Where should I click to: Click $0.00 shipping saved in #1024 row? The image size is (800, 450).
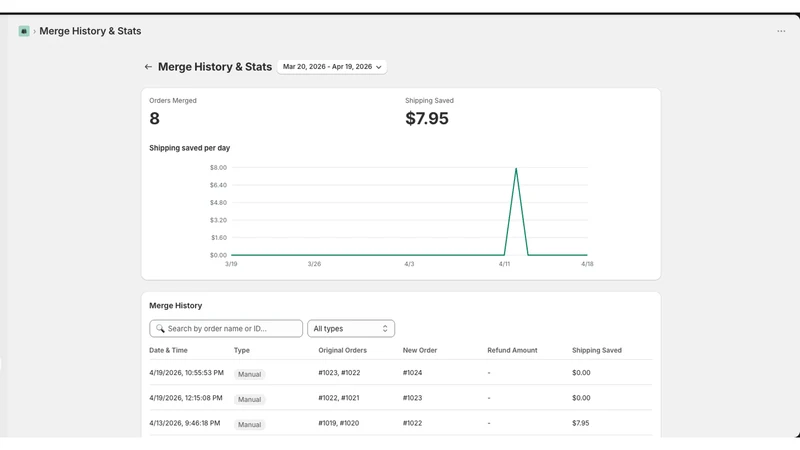[x=581, y=373]
